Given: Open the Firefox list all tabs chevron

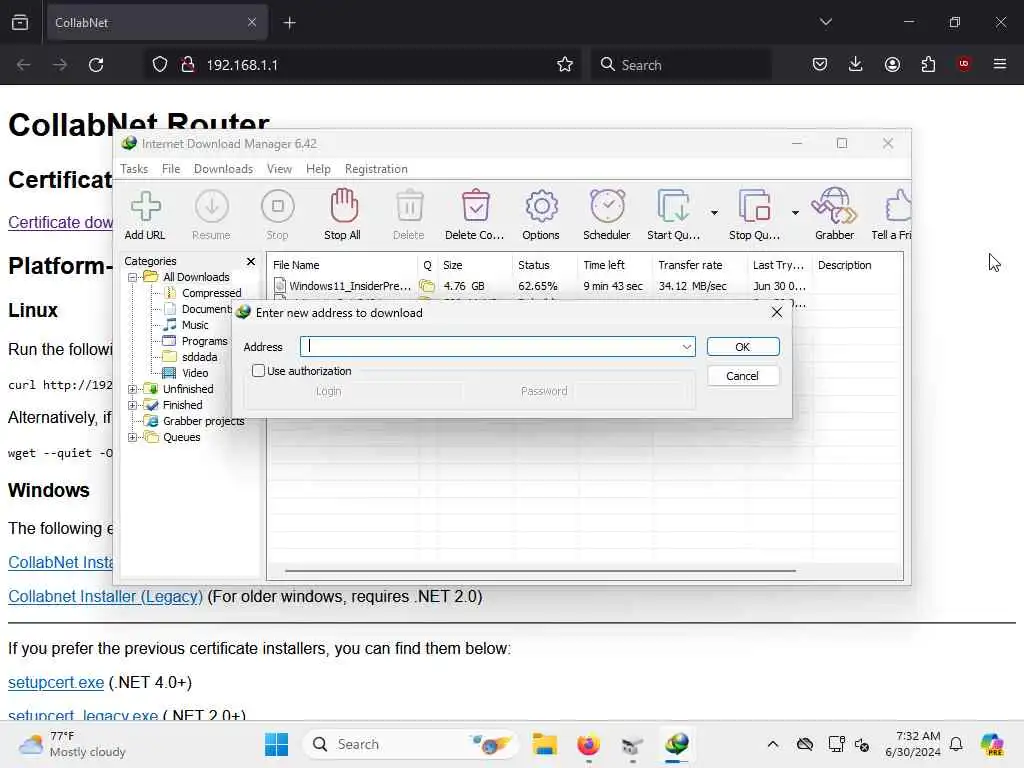Looking at the screenshot, I should pyautogui.click(x=826, y=22).
